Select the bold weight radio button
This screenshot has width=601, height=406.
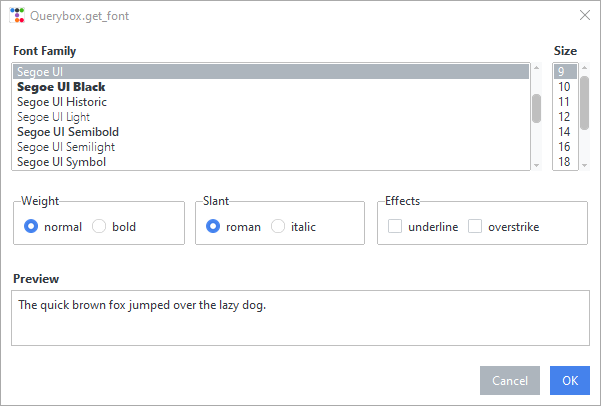(99, 226)
